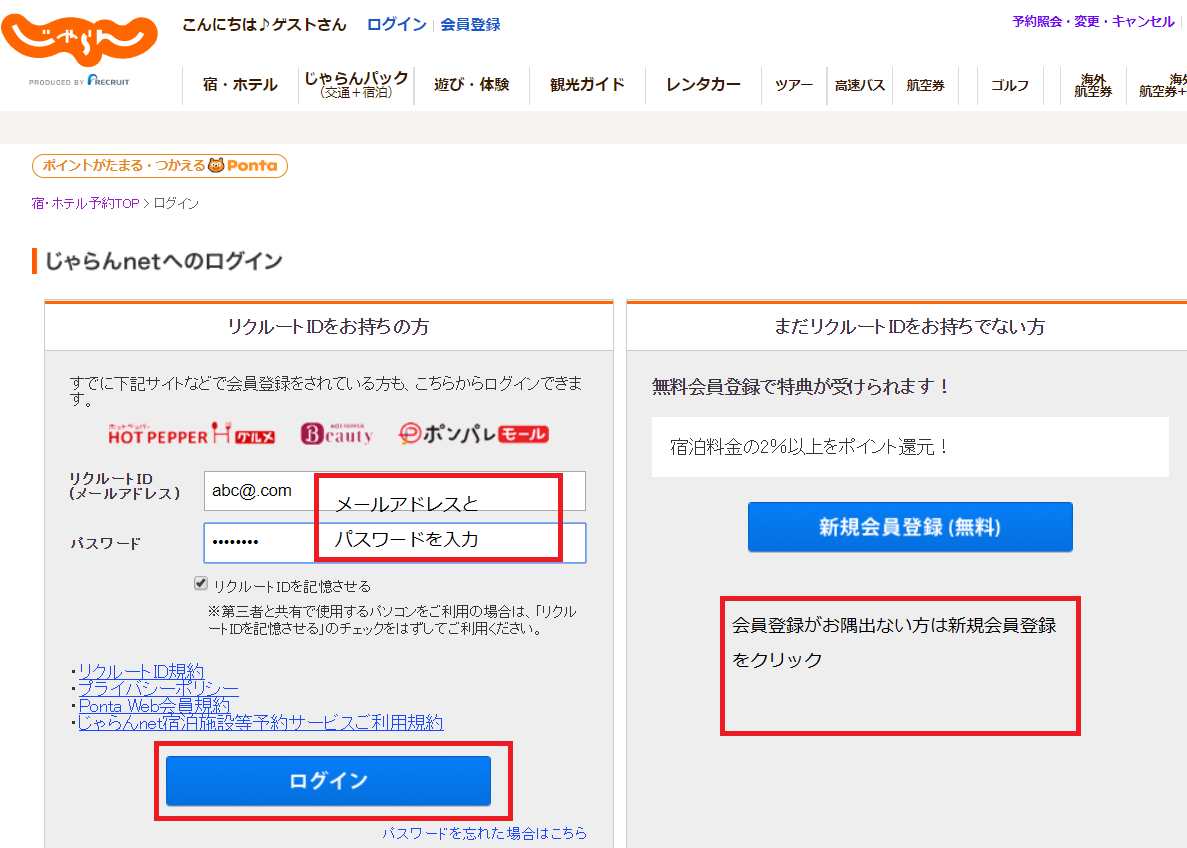Click まだリクルートIDをお持ちでない方 header
This screenshot has height=848, width=1187.
click(909, 326)
